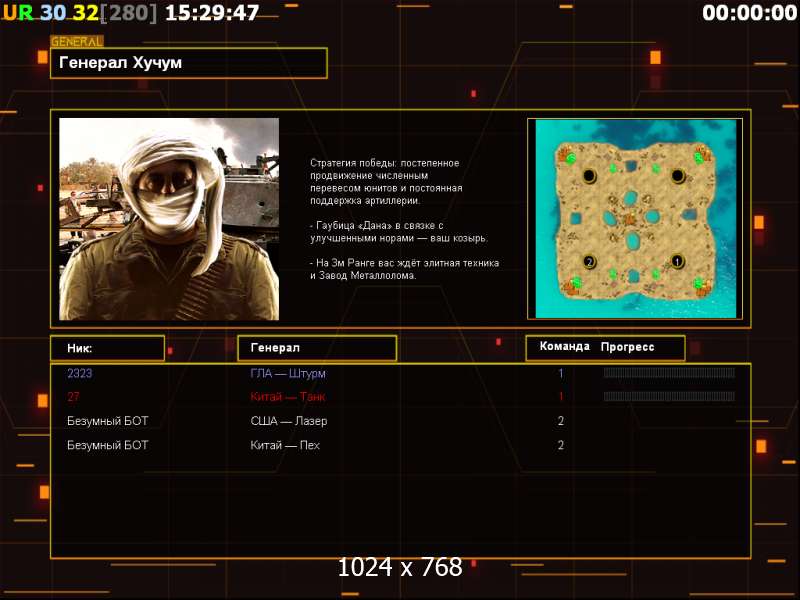Click 'ГЛА — Штурм' general entry
The height and width of the screenshot is (600, 800).
tap(288, 373)
